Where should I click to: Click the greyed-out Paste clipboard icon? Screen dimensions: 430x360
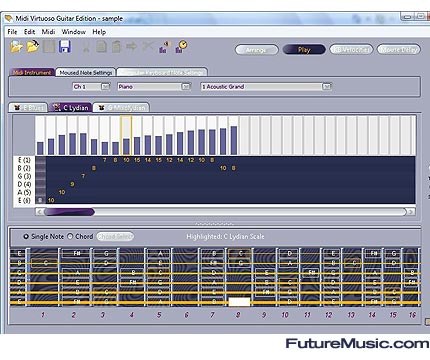tap(116, 46)
